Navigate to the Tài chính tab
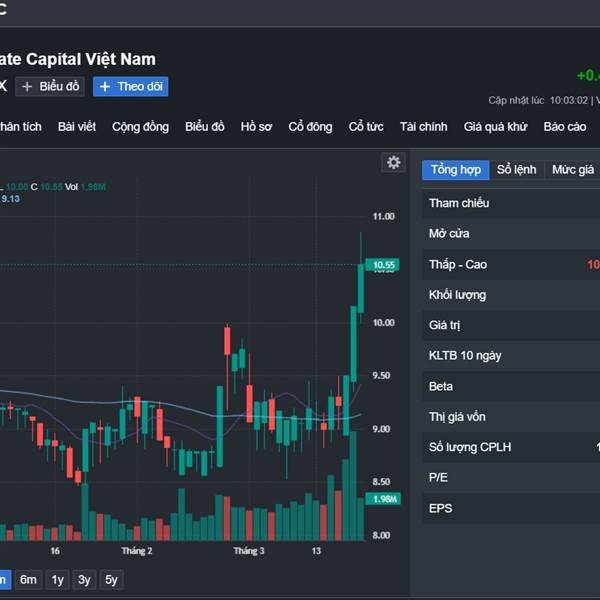This screenshot has width=600, height=600. 423,127
